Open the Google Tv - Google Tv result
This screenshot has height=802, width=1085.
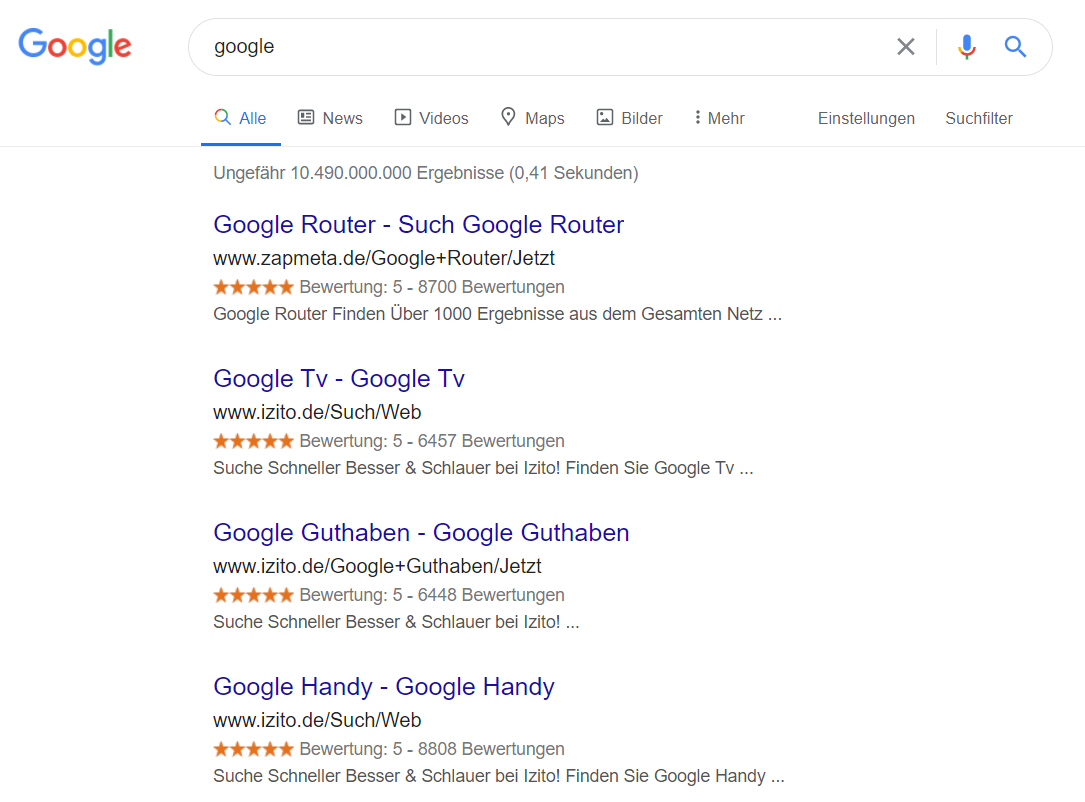coord(339,379)
